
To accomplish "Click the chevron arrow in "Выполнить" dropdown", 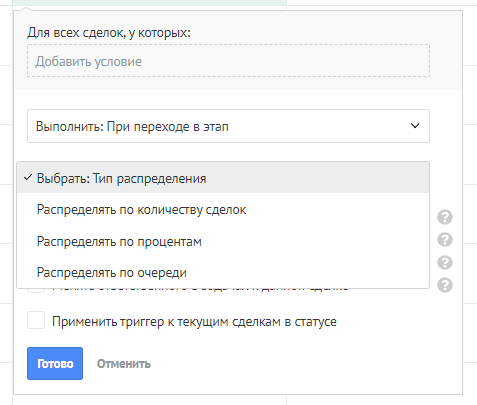I will pos(415,126).
